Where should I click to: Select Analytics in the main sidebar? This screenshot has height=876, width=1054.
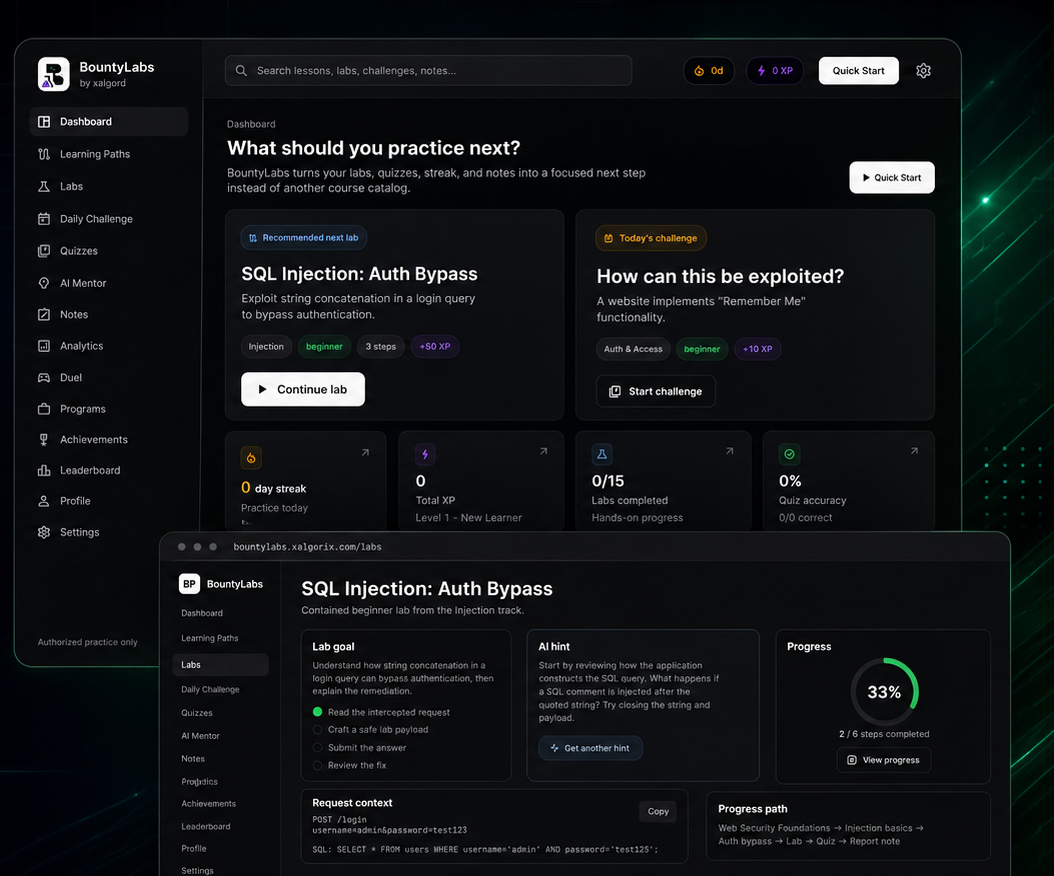coord(109,346)
